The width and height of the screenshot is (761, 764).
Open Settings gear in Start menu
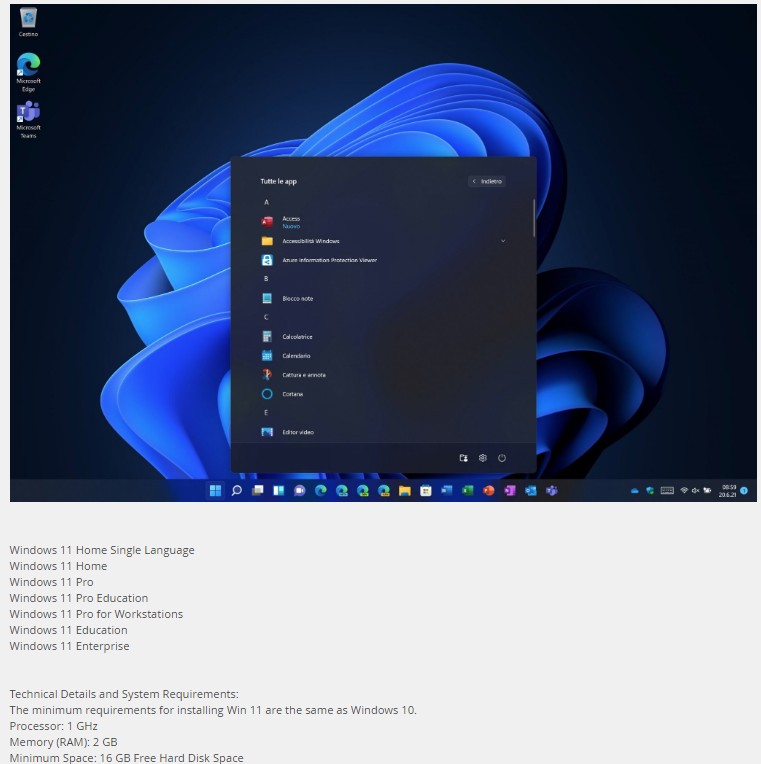[482, 458]
